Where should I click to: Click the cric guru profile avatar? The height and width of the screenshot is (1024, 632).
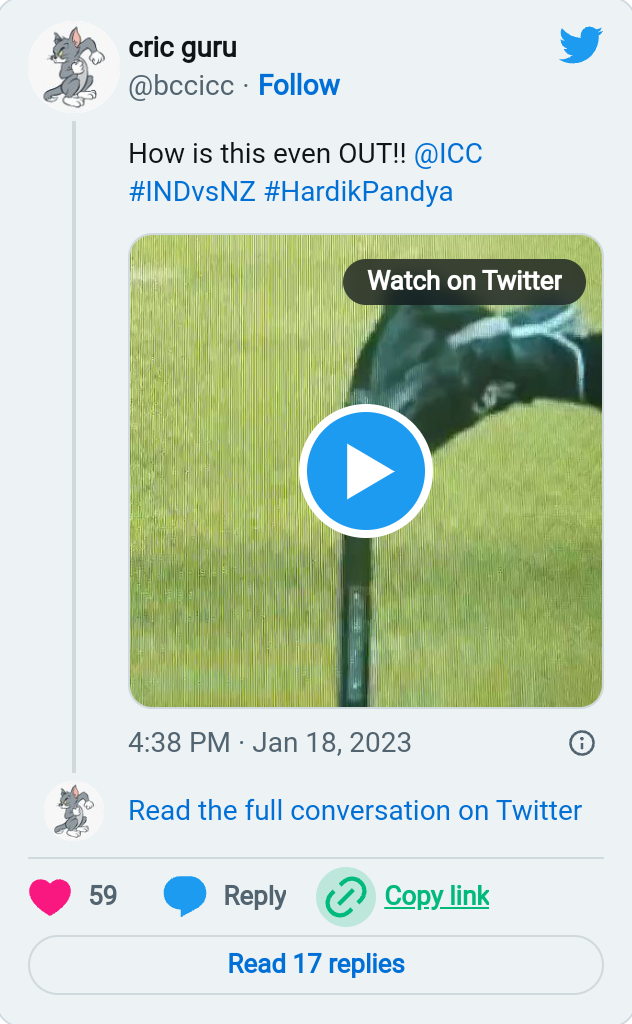point(74,66)
